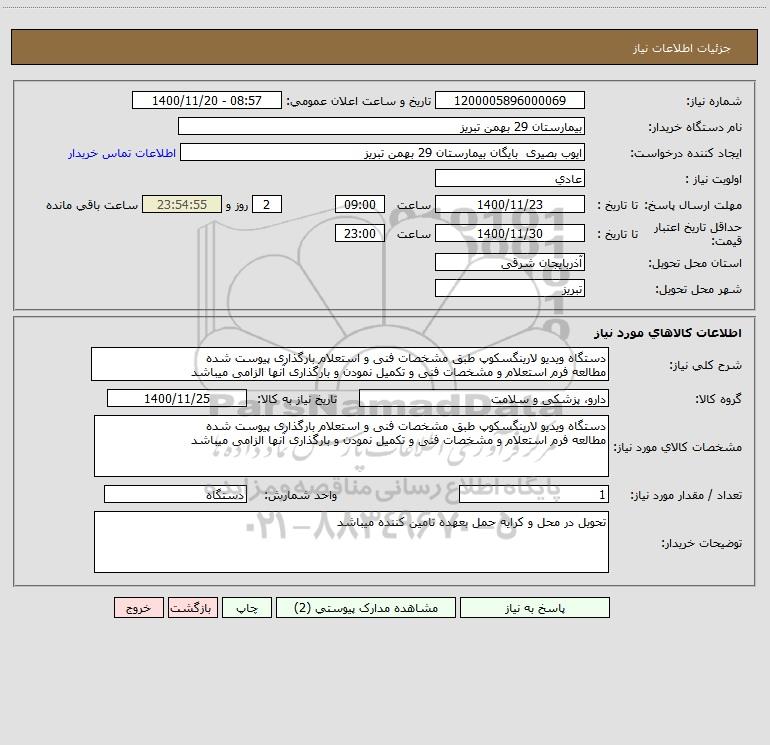
Task: Click the مشخصات کالای مورد نیاز label
Action: 678,447
